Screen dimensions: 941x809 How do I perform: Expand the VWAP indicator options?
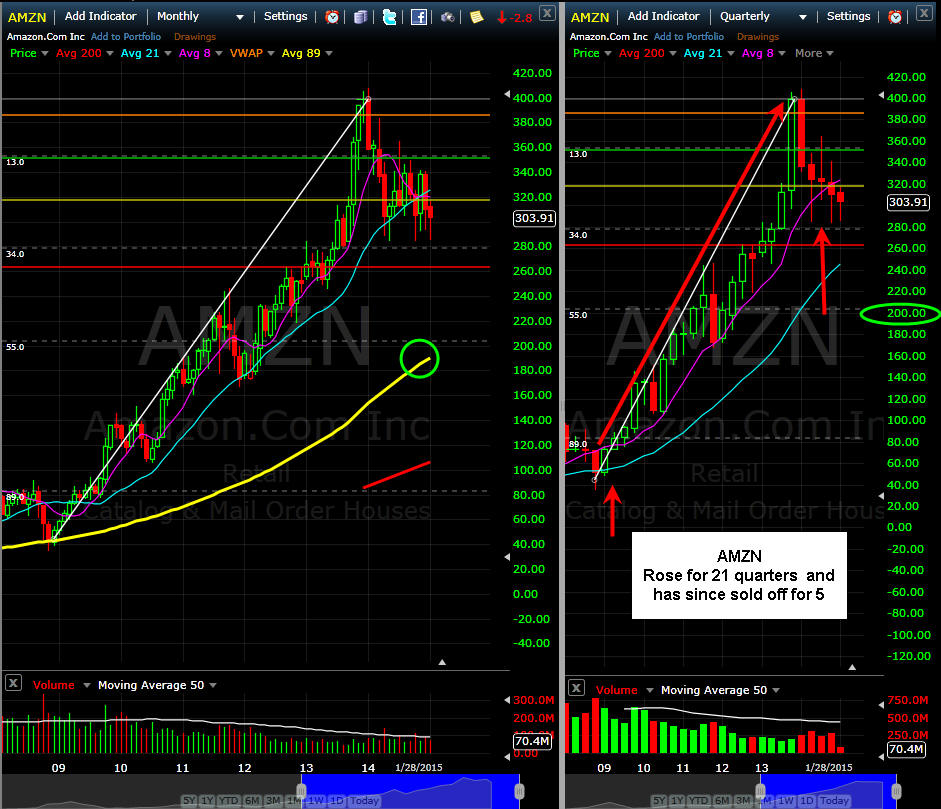point(271,53)
